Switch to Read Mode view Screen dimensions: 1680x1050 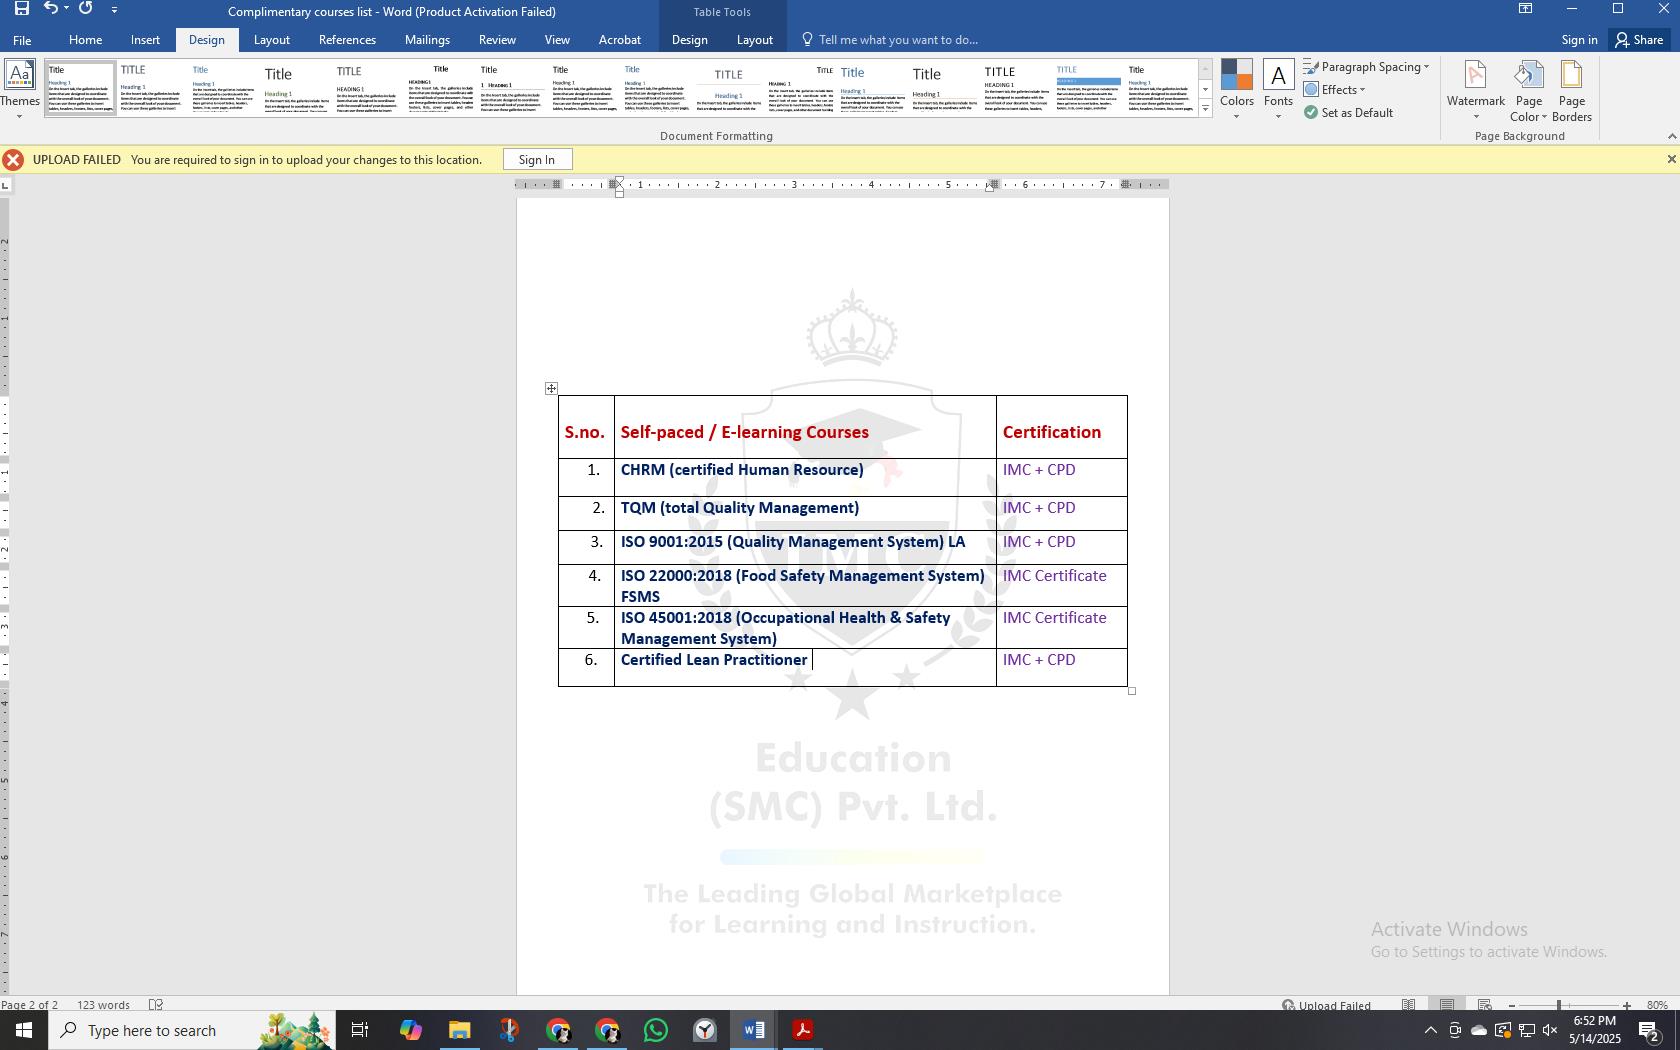pos(1408,1004)
